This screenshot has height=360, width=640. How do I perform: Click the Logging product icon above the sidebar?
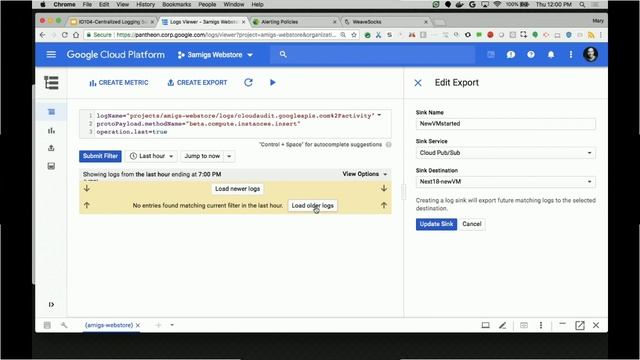tap(51, 82)
